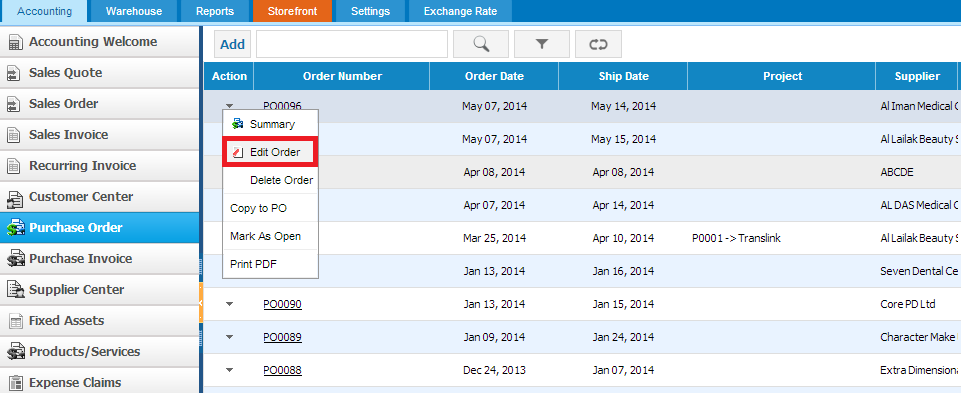Open the Exchange Rate tab
The width and height of the screenshot is (961, 393).
pos(460,11)
